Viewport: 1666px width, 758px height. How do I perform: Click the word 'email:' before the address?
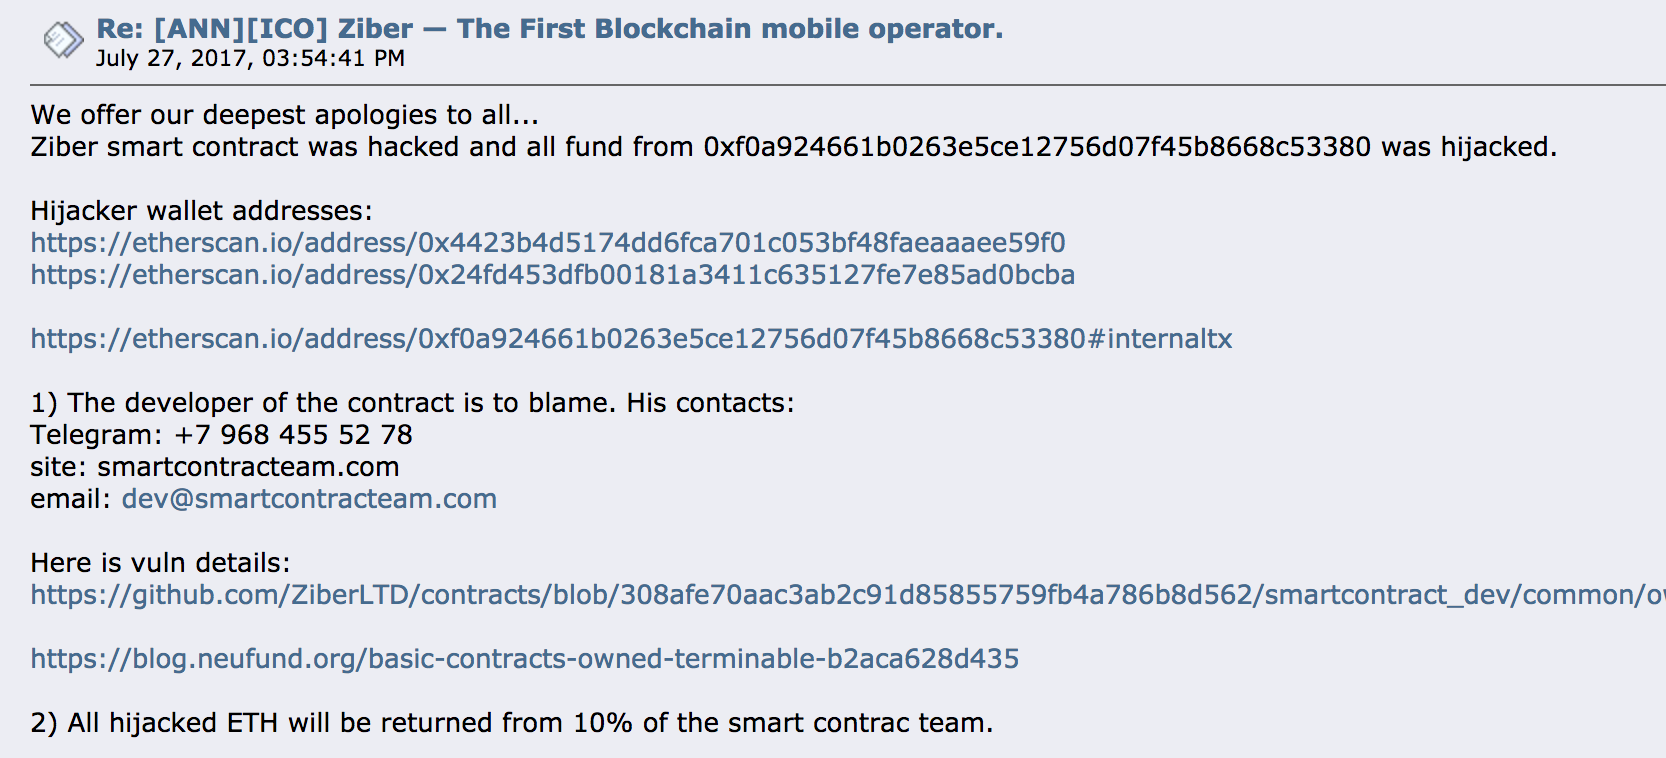point(71,499)
